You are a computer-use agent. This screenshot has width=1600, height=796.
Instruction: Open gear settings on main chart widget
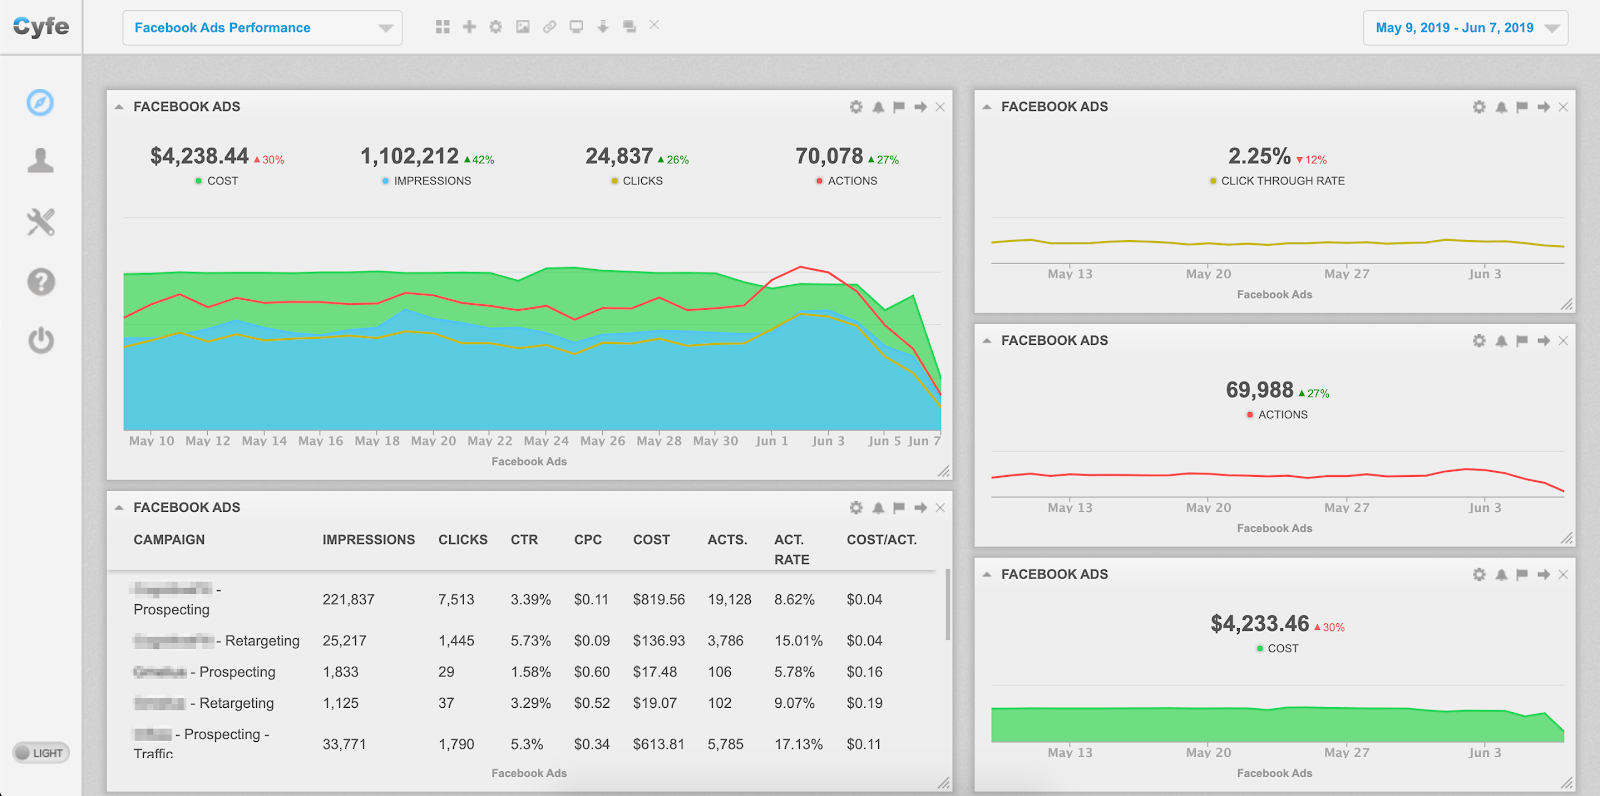(856, 107)
